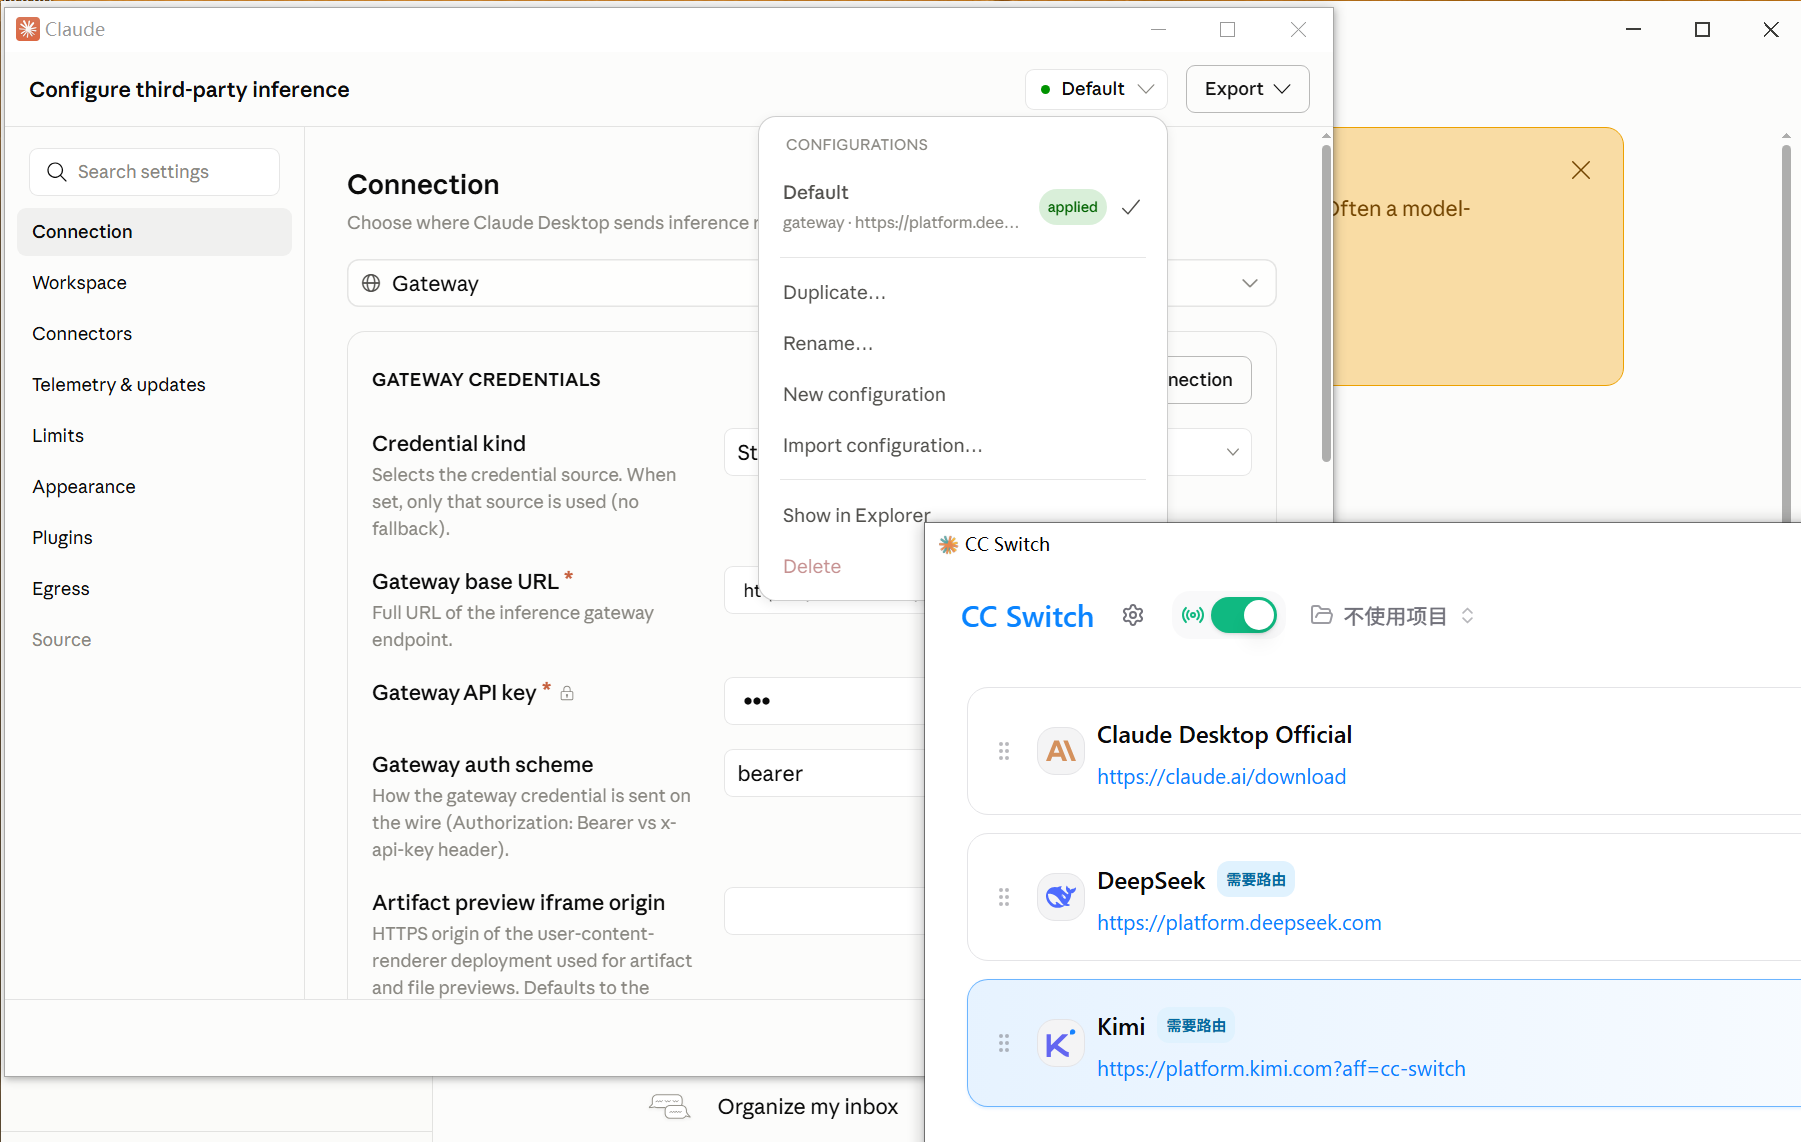Focus the Search settings field
The width and height of the screenshot is (1801, 1142).
154,172
